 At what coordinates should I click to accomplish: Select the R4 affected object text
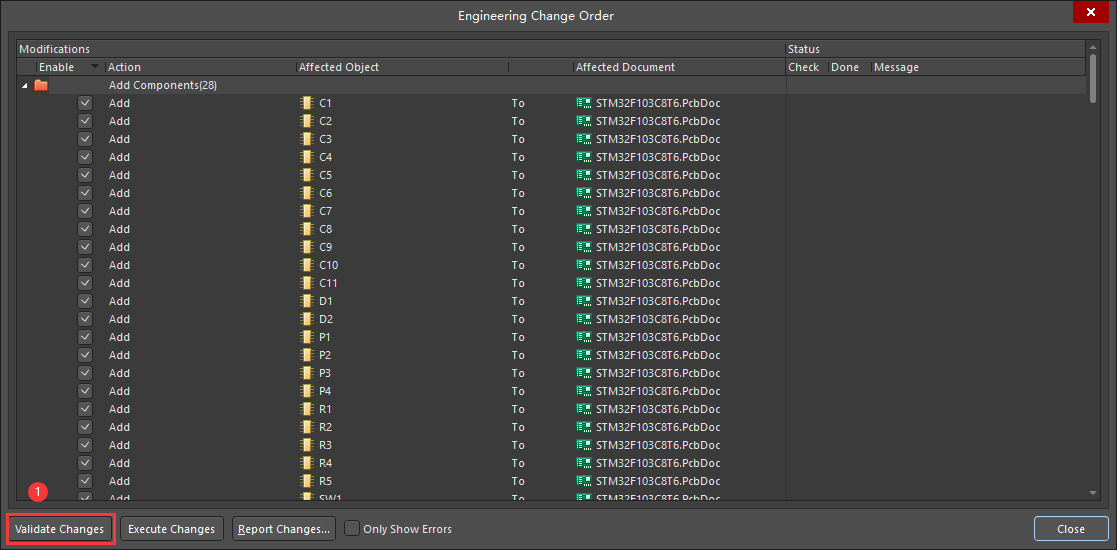pyautogui.click(x=326, y=463)
